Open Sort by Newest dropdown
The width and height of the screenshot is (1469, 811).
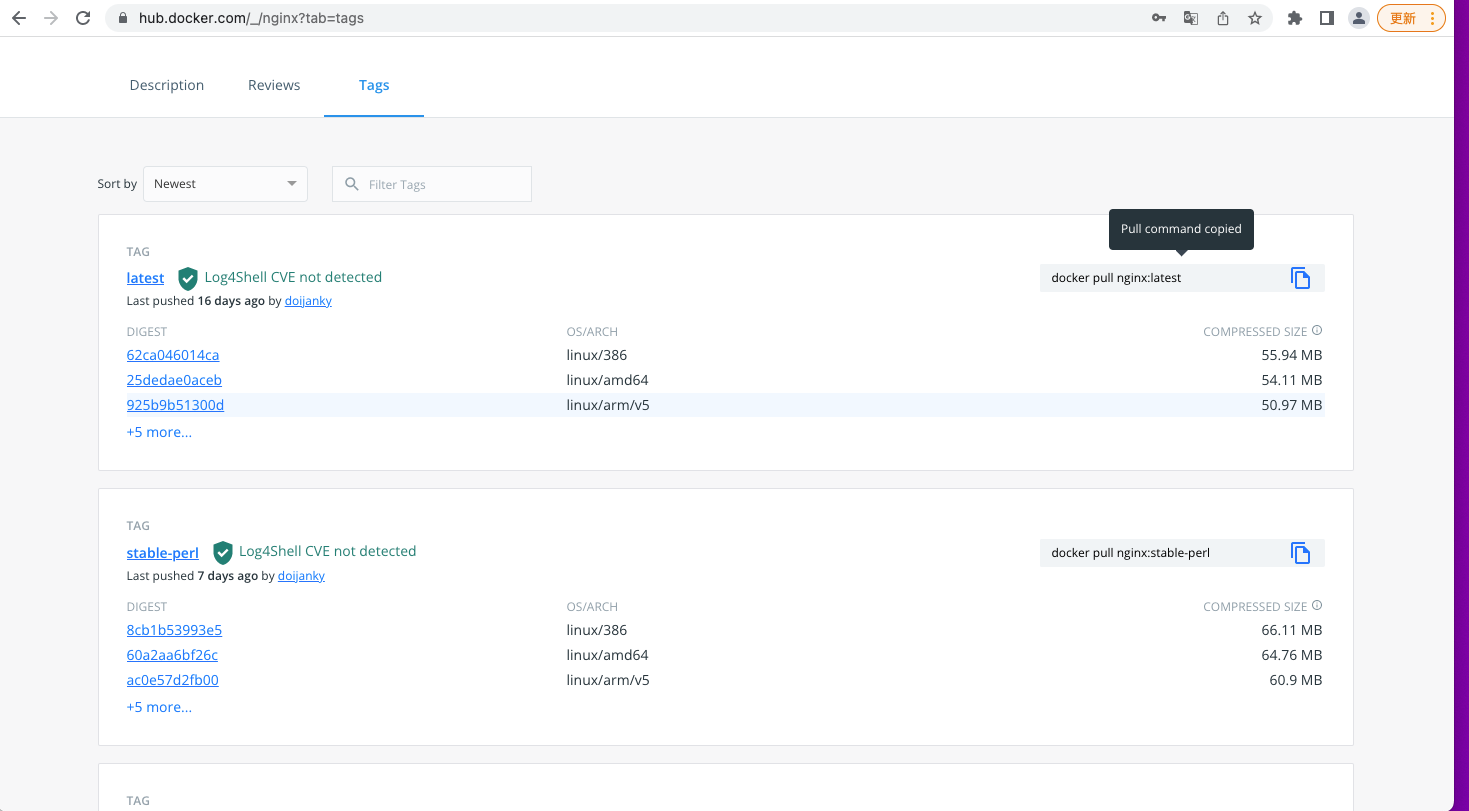[x=225, y=184]
